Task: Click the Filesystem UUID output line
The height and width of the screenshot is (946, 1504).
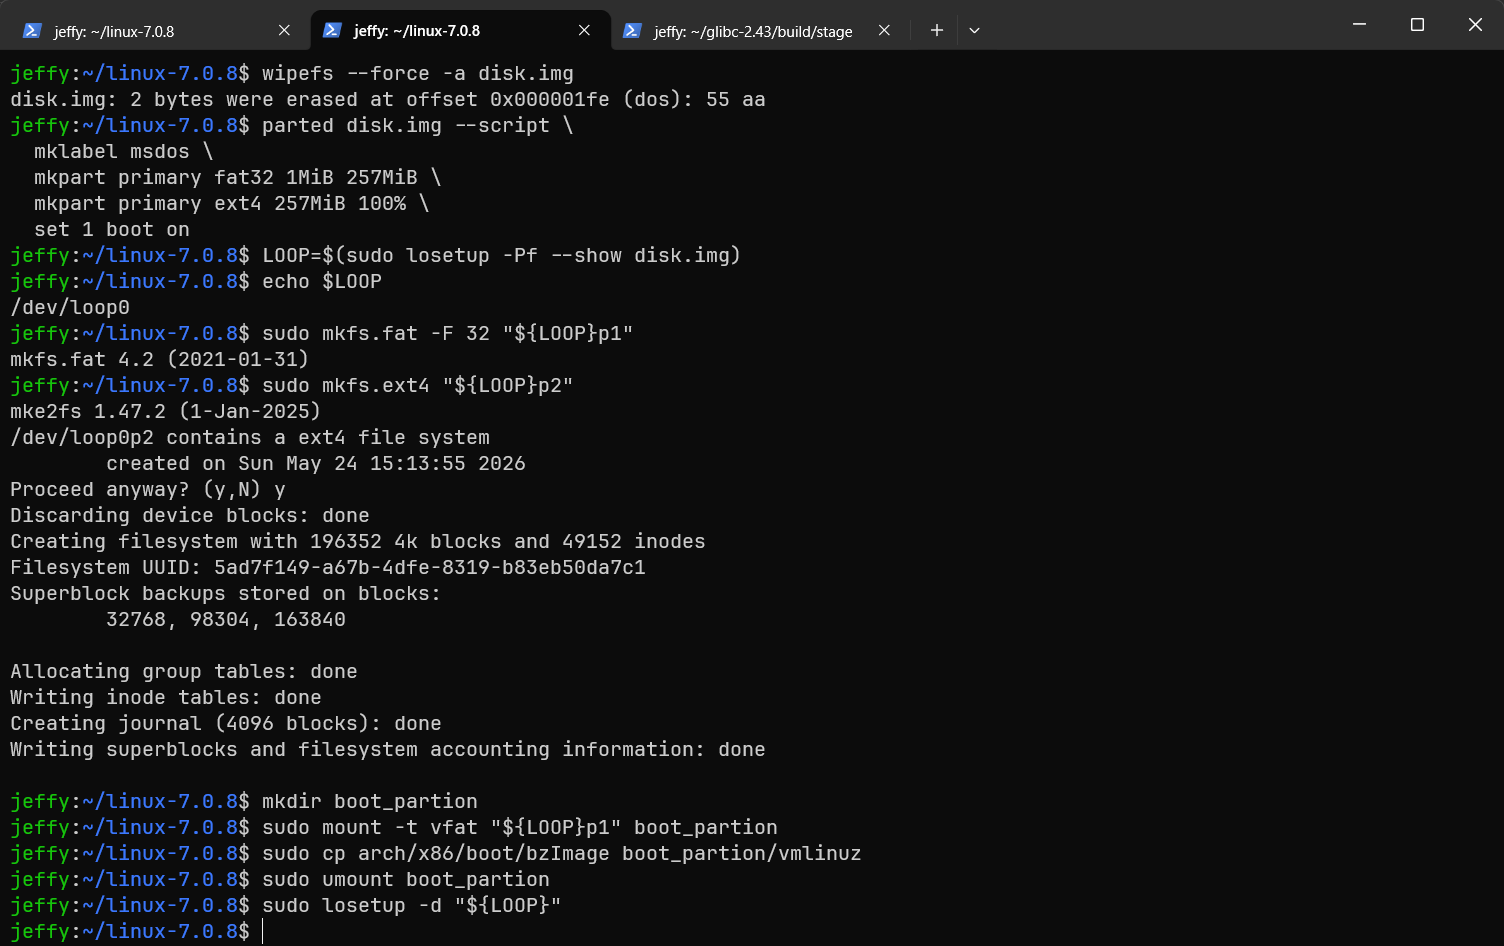Action: [328, 567]
